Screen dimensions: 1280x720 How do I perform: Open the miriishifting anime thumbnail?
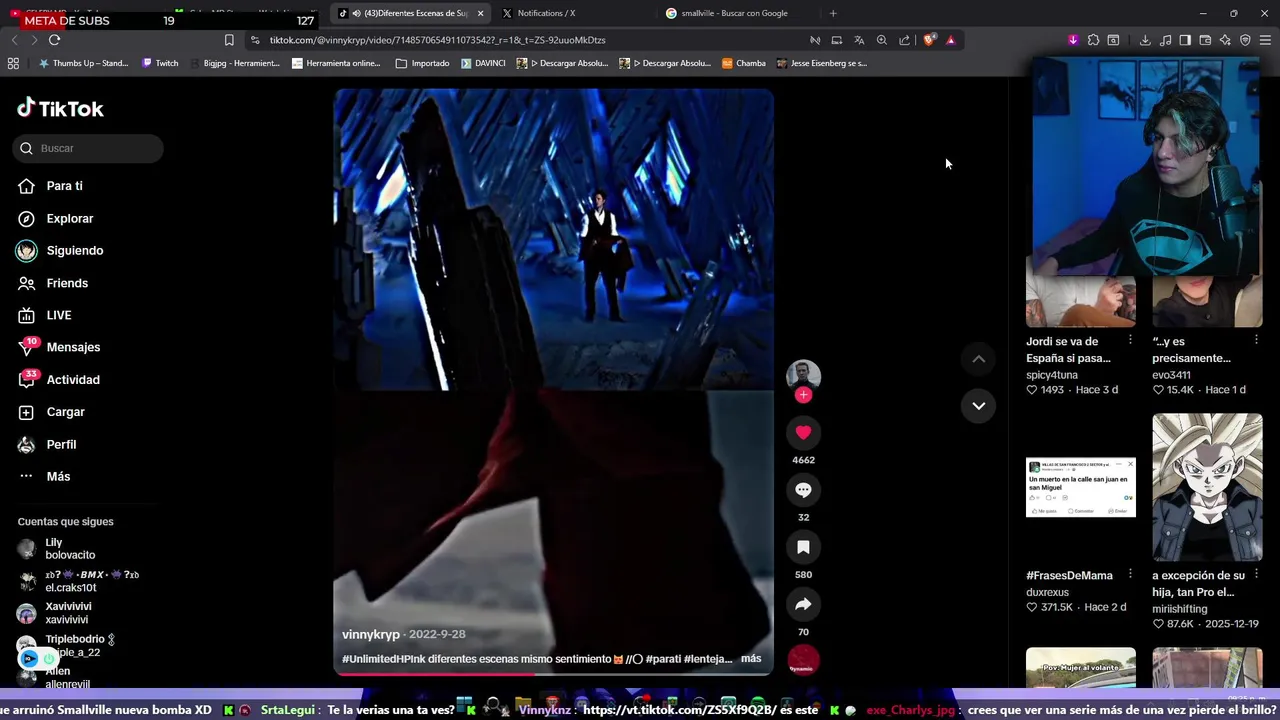1207,487
